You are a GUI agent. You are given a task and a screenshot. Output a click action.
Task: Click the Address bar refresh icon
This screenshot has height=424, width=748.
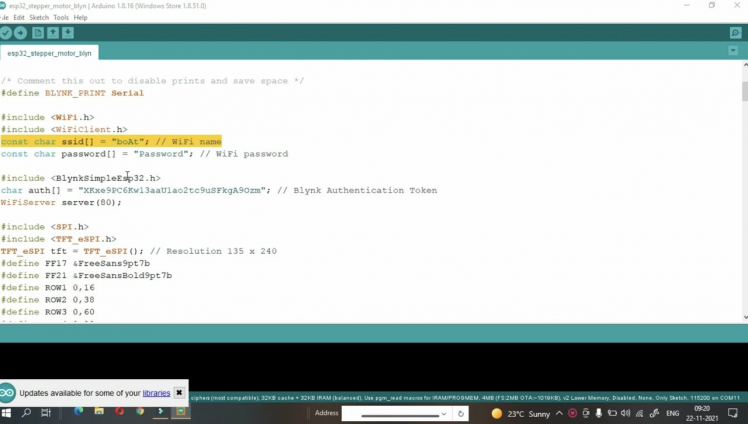pos(461,414)
